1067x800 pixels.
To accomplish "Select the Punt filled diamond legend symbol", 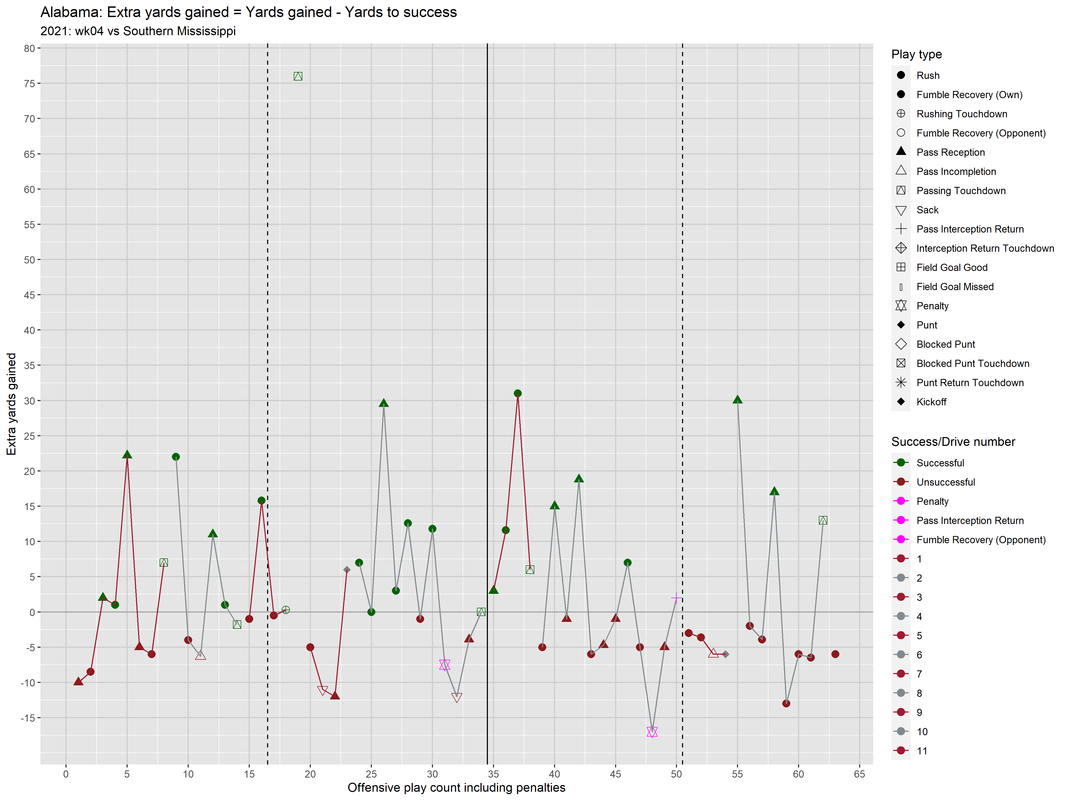I will coord(901,325).
